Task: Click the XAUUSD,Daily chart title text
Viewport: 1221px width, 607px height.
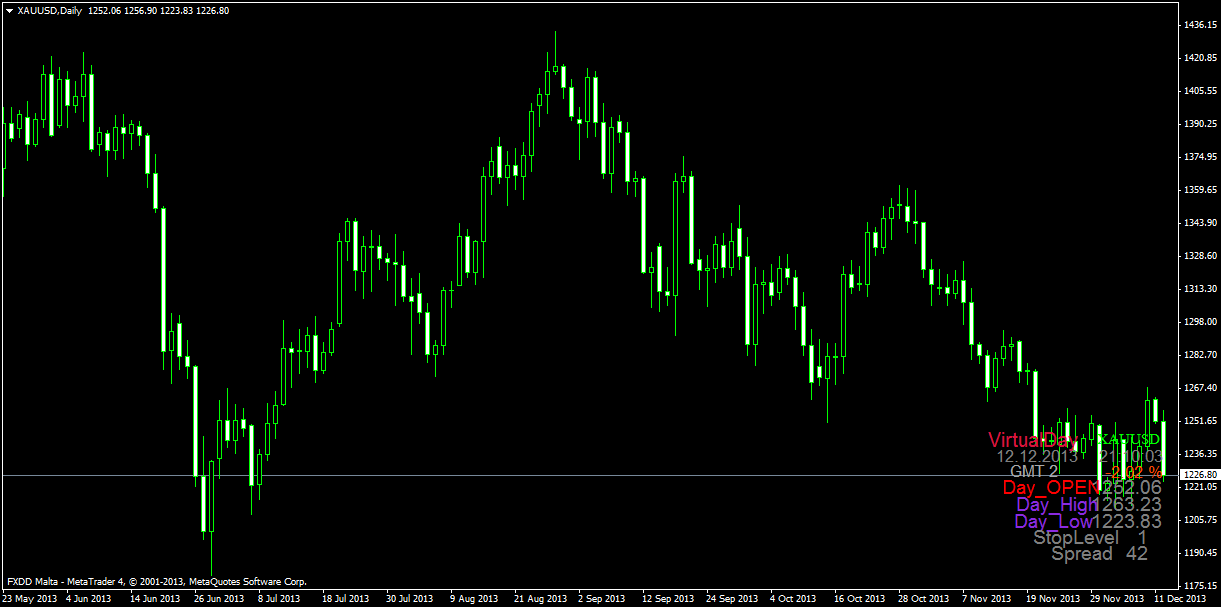Action: click(50, 10)
